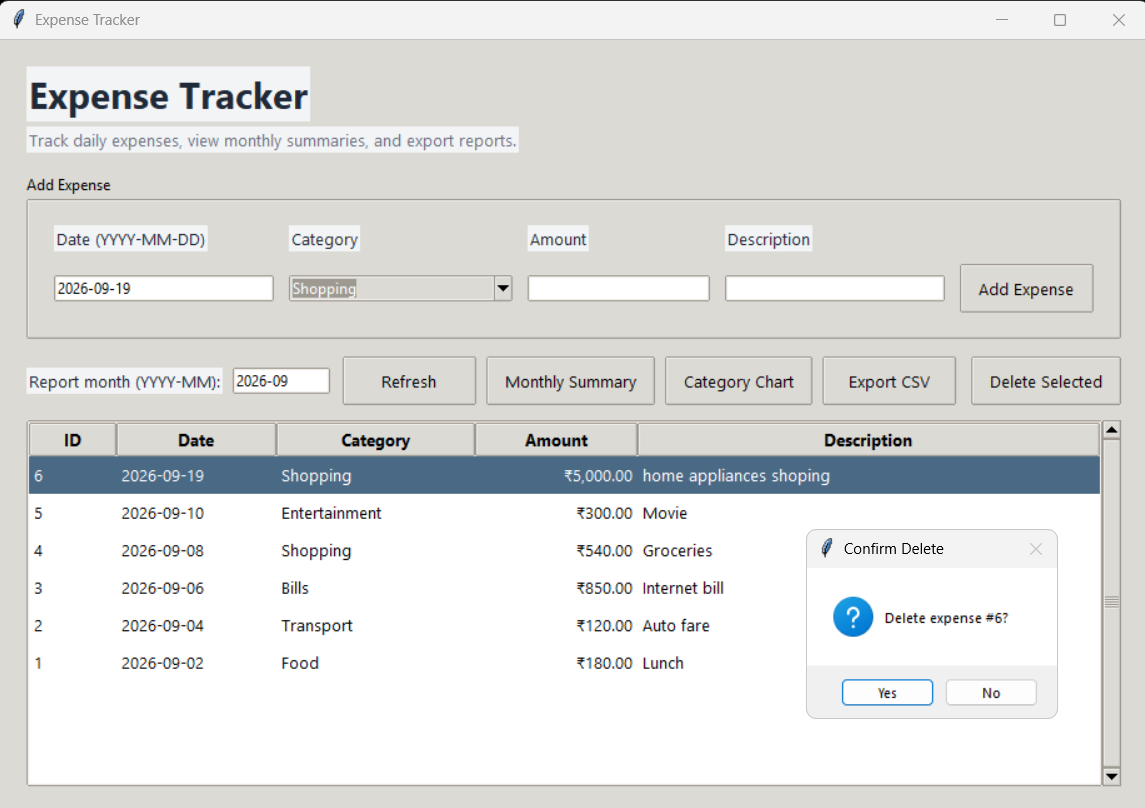Click Export CSV button

click(x=889, y=381)
